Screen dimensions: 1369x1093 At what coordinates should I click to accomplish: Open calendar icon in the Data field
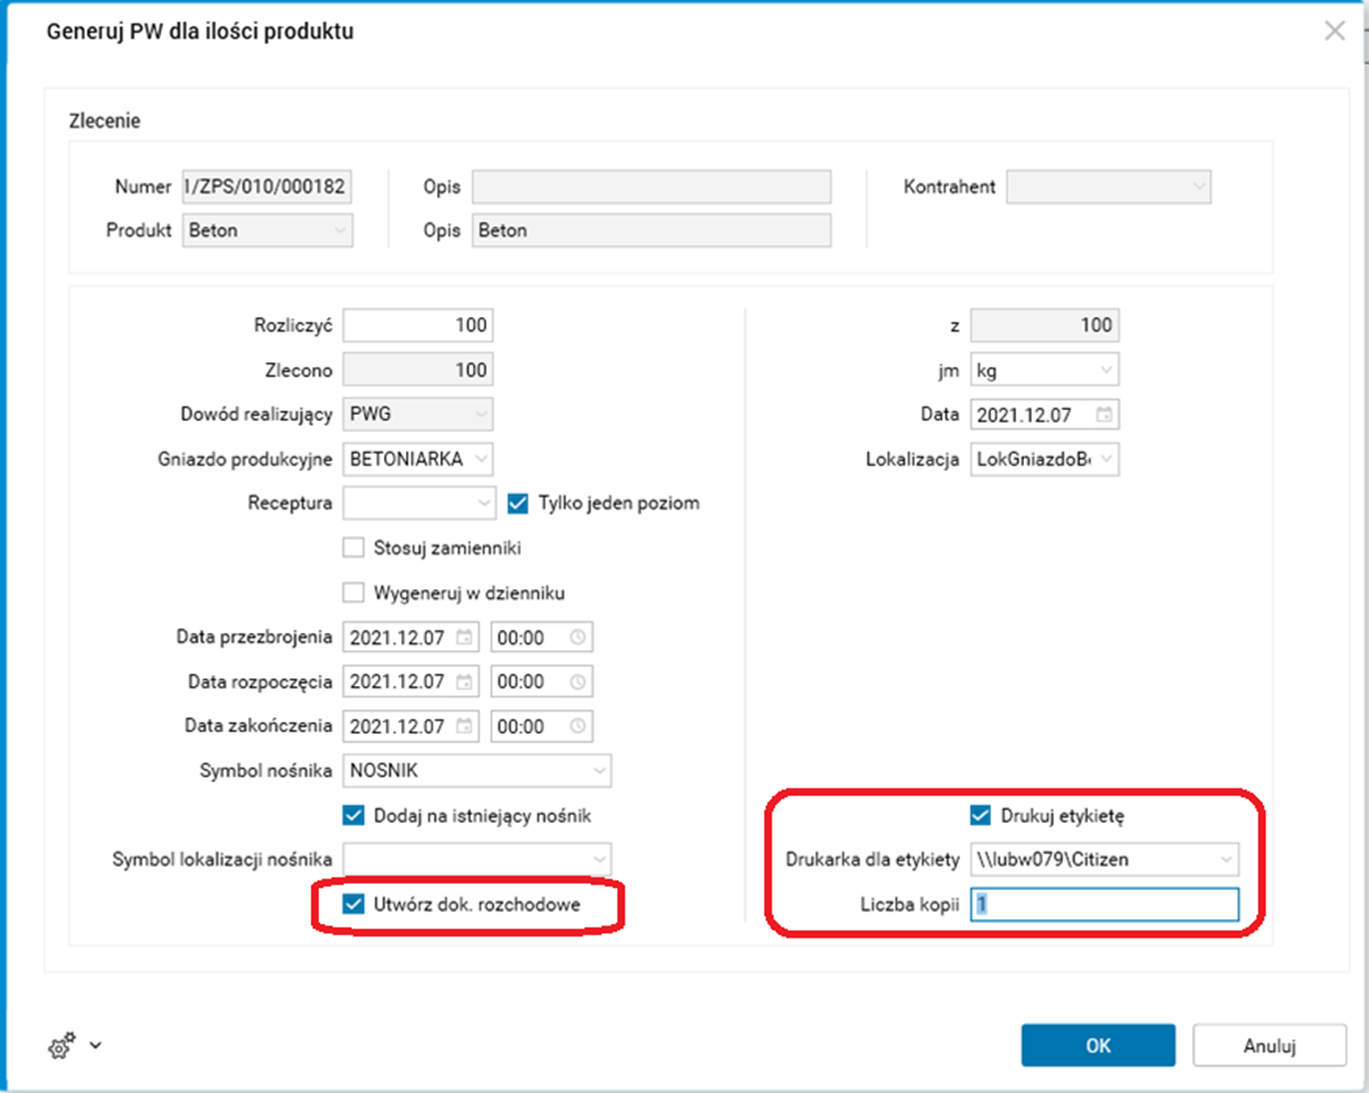point(1103,415)
